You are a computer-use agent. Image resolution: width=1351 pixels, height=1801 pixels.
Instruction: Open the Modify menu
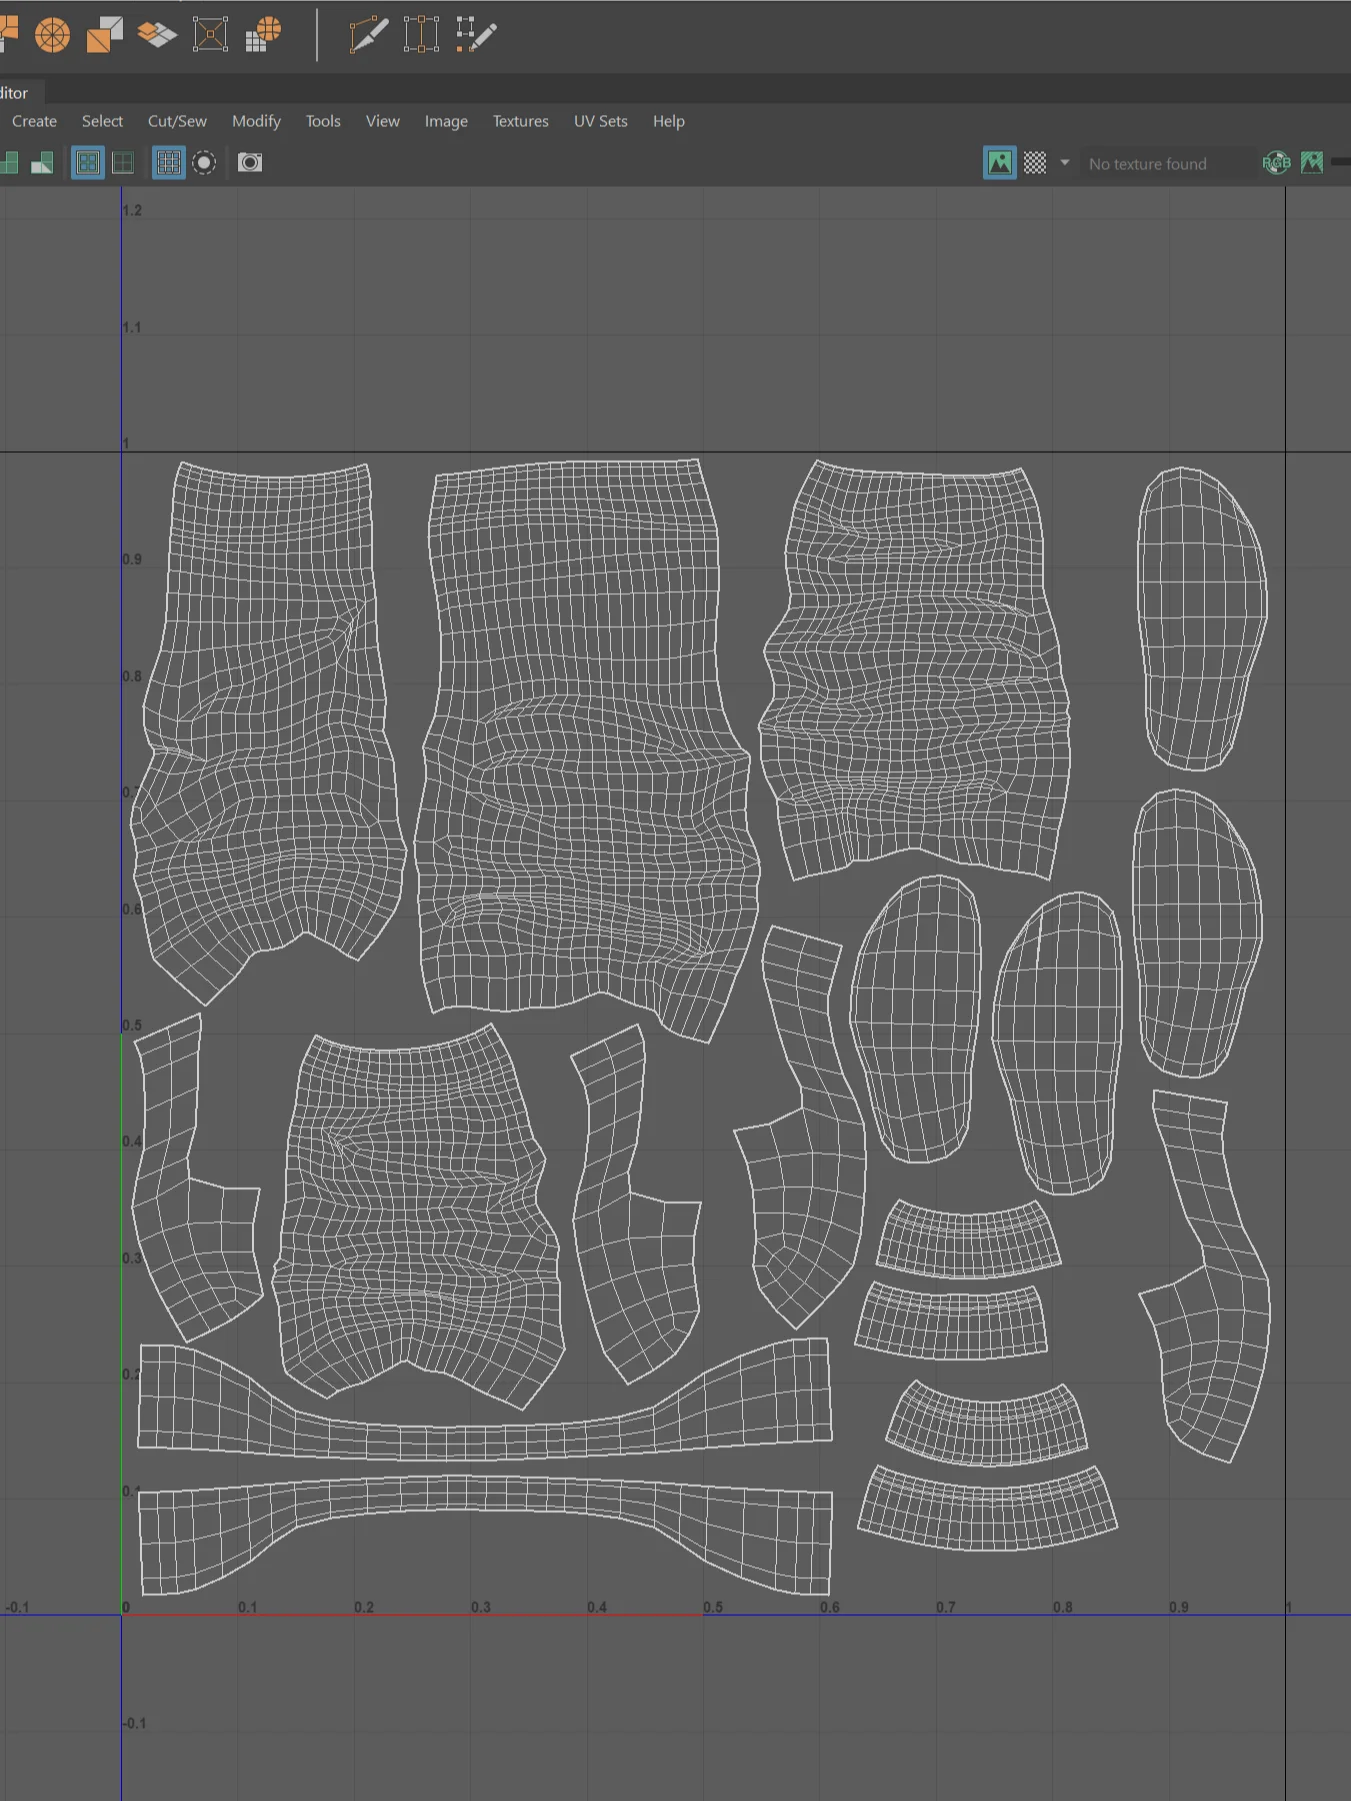click(x=256, y=121)
